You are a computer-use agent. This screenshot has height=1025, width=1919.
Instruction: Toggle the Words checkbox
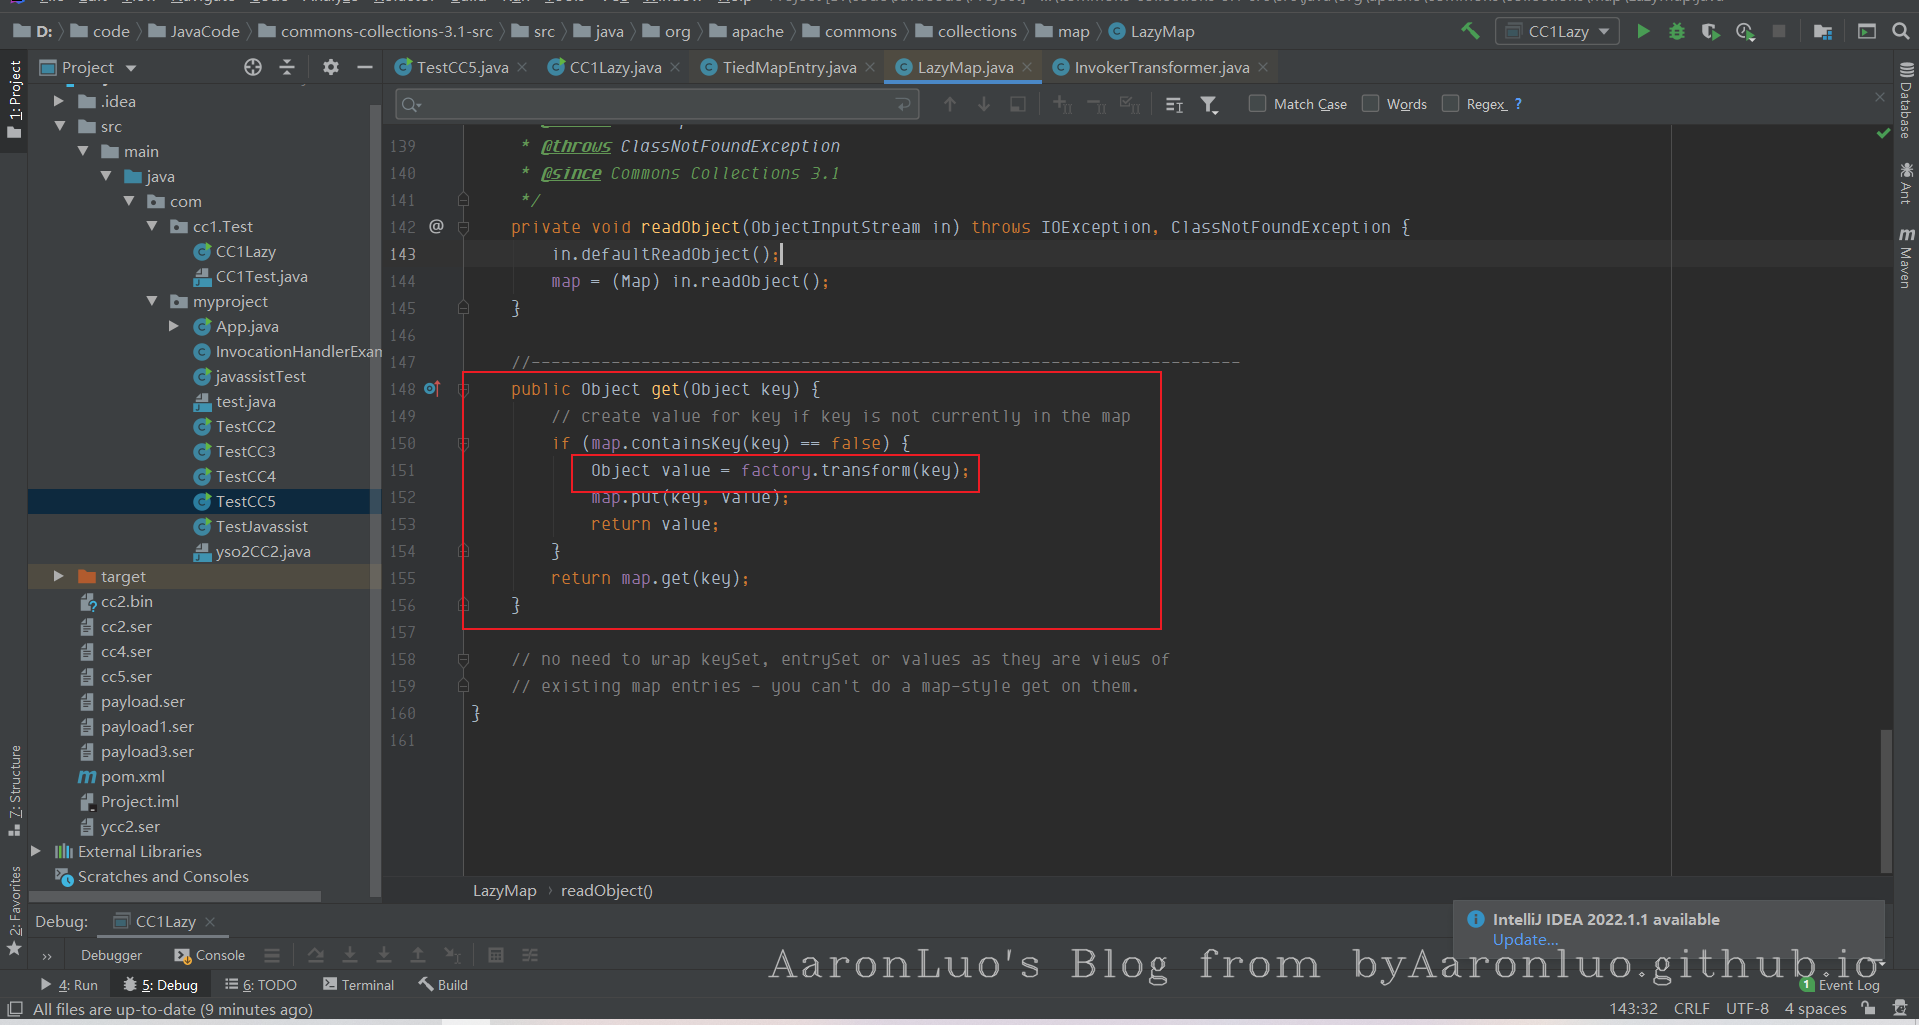(x=1371, y=103)
